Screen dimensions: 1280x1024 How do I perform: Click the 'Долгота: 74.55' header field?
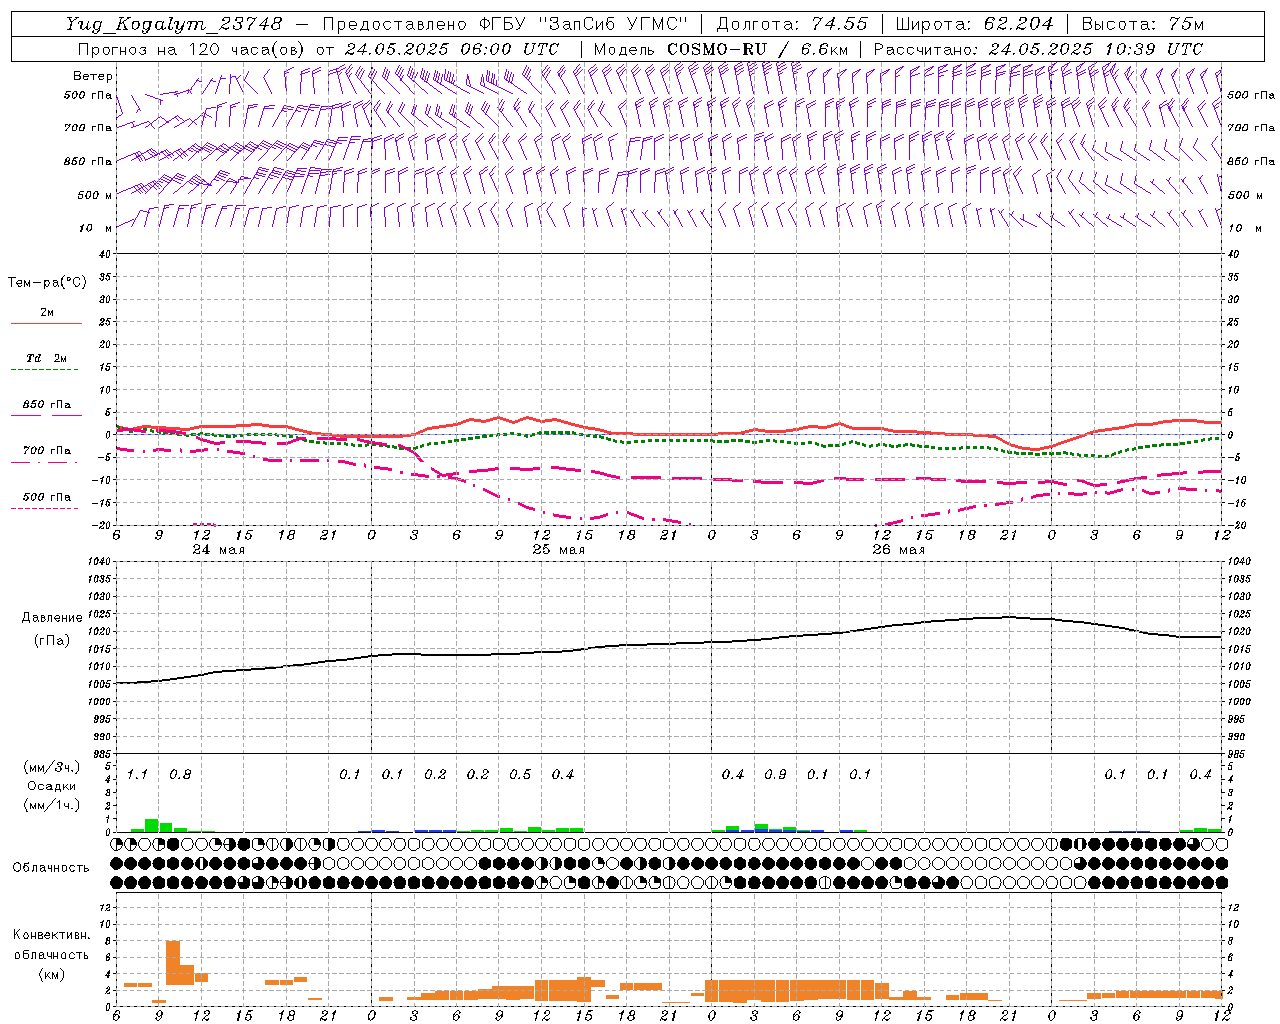pyautogui.click(x=792, y=24)
